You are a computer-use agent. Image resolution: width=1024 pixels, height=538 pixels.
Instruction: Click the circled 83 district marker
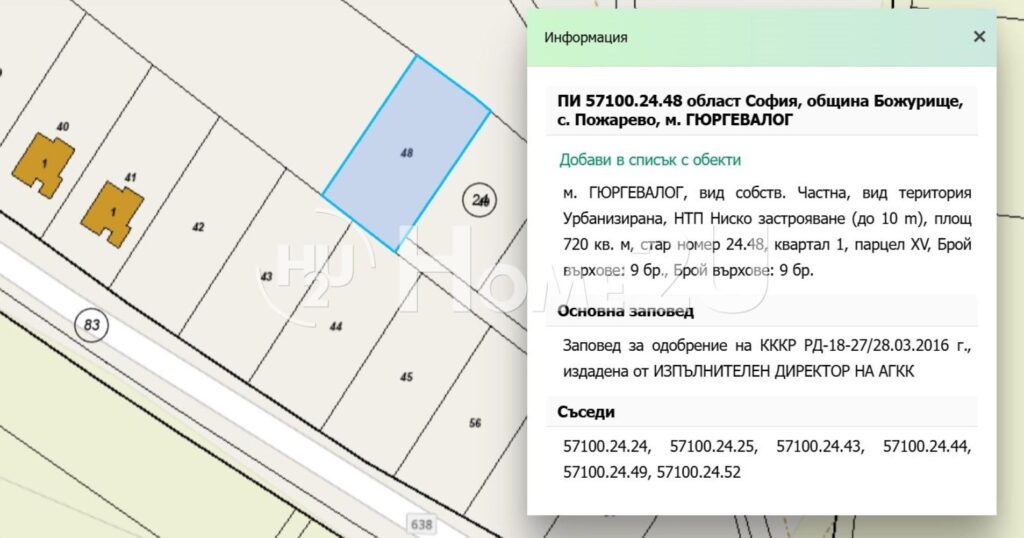click(91, 324)
